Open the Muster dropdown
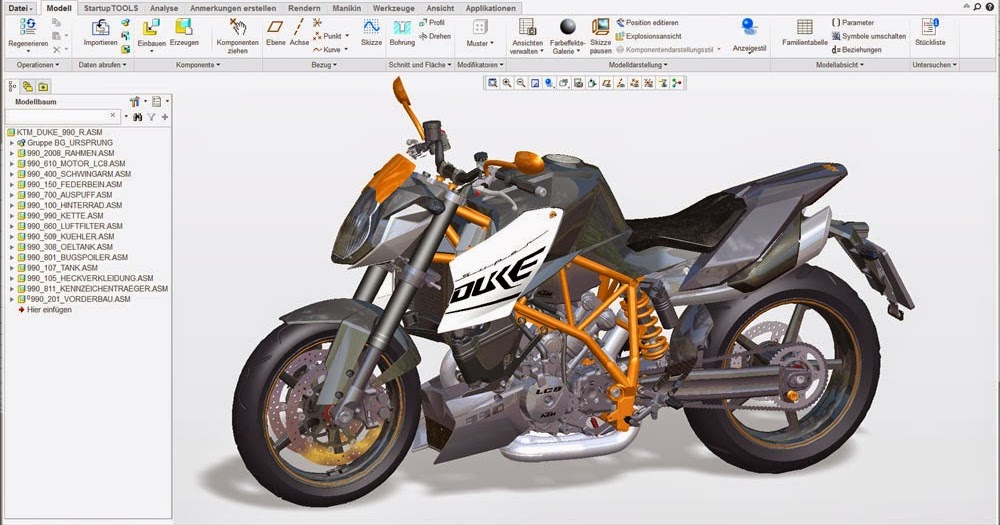1000x525 pixels. pos(480,43)
